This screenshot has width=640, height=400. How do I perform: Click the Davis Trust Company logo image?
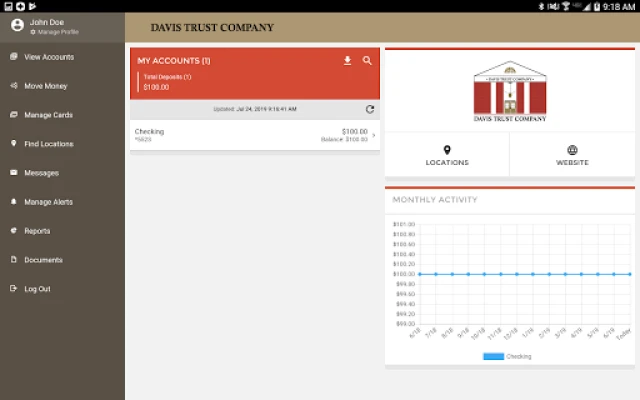(510, 92)
